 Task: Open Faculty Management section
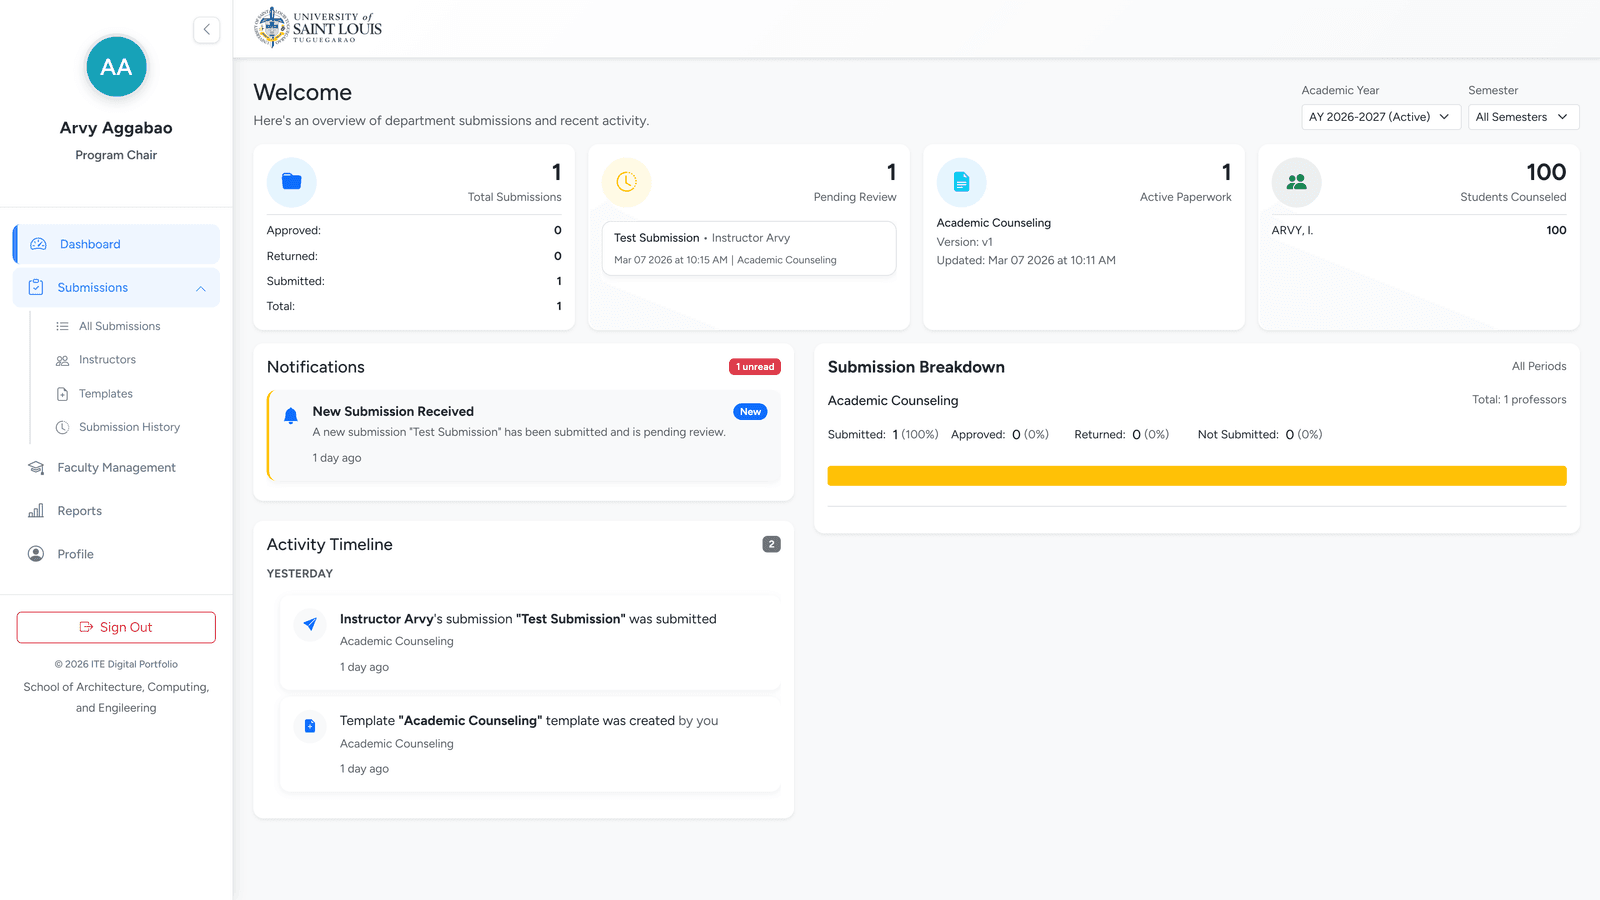click(x=116, y=468)
